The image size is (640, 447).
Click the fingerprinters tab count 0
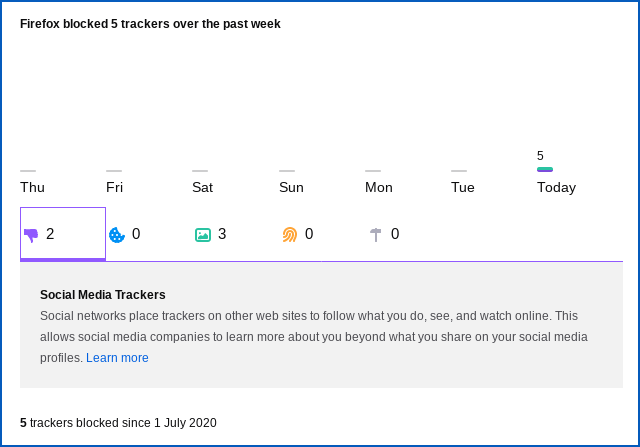[309, 234]
